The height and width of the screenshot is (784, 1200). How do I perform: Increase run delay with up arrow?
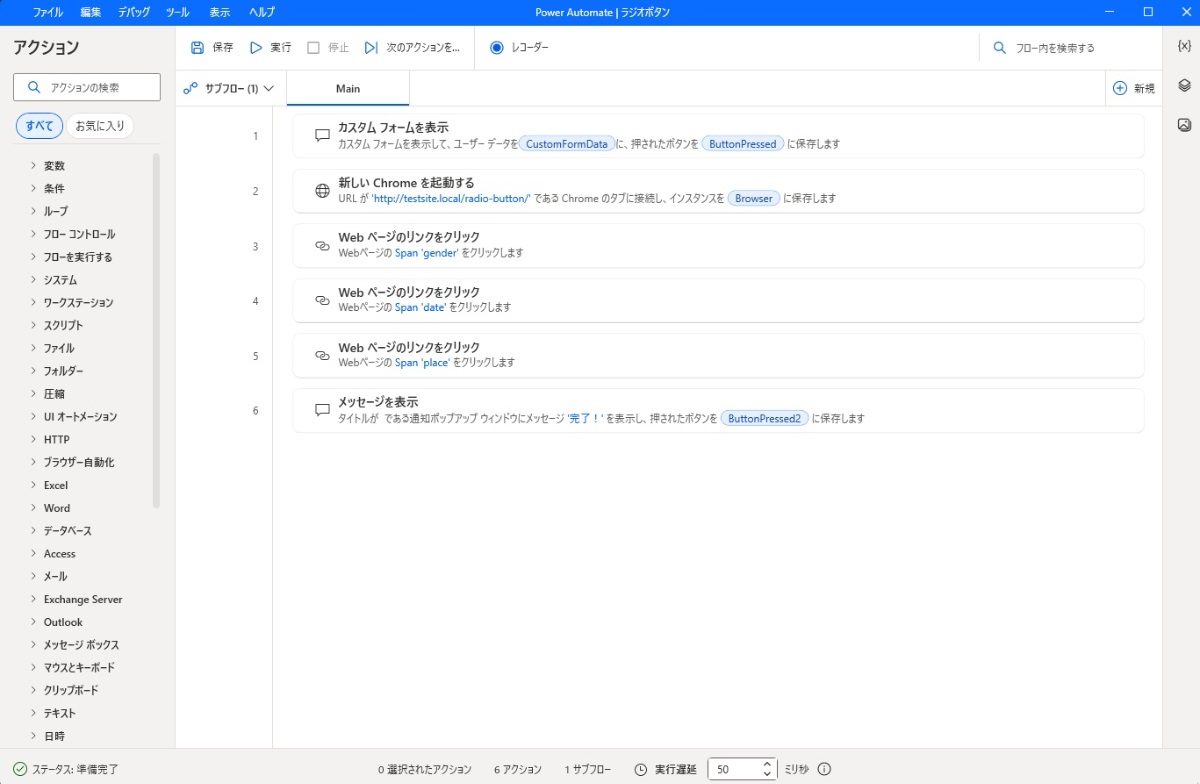(767, 765)
